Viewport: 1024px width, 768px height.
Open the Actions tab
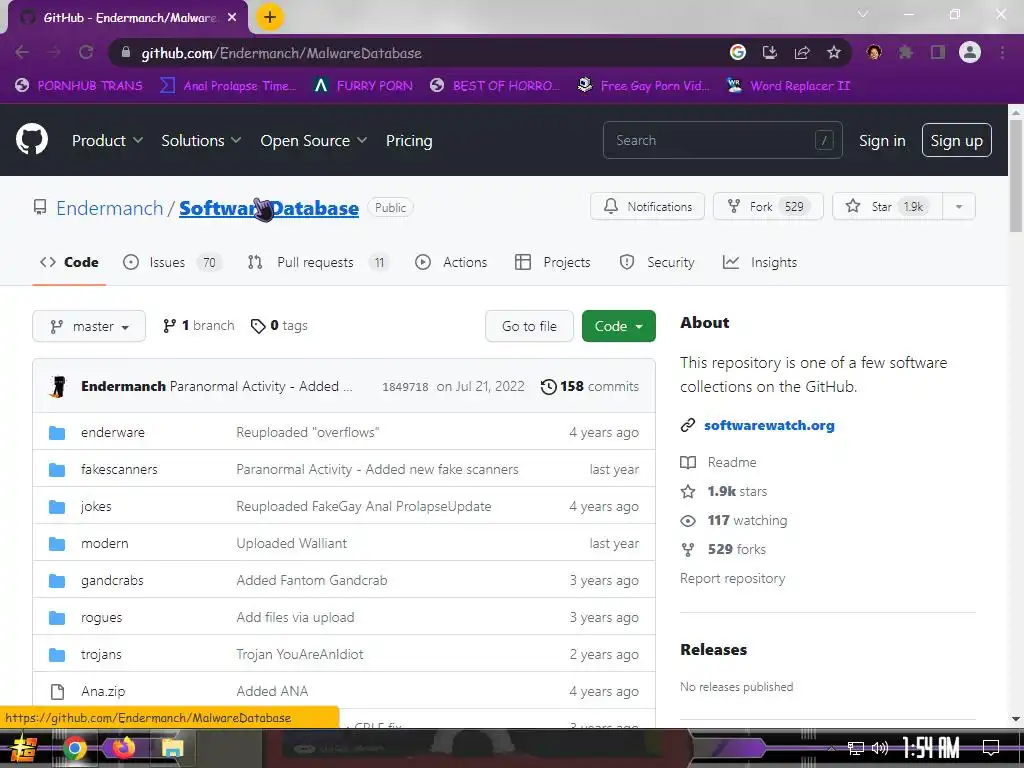click(451, 262)
